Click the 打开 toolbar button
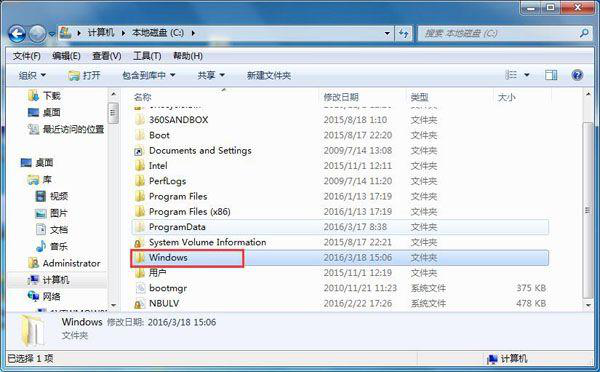This screenshot has width=600, height=372. click(84, 75)
